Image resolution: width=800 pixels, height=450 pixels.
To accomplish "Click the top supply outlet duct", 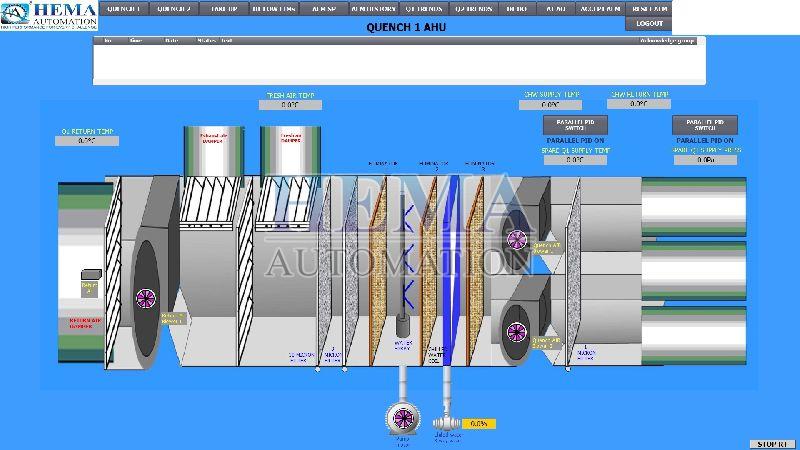I will (694, 206).
